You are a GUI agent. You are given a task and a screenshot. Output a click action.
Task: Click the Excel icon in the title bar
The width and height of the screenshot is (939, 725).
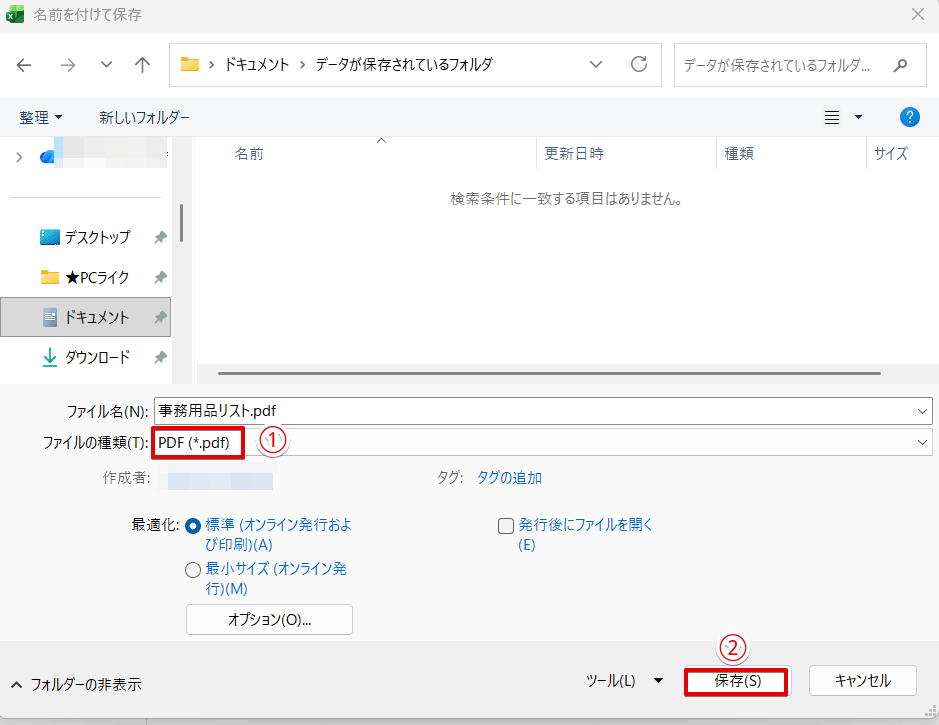[x=15, y=14]
